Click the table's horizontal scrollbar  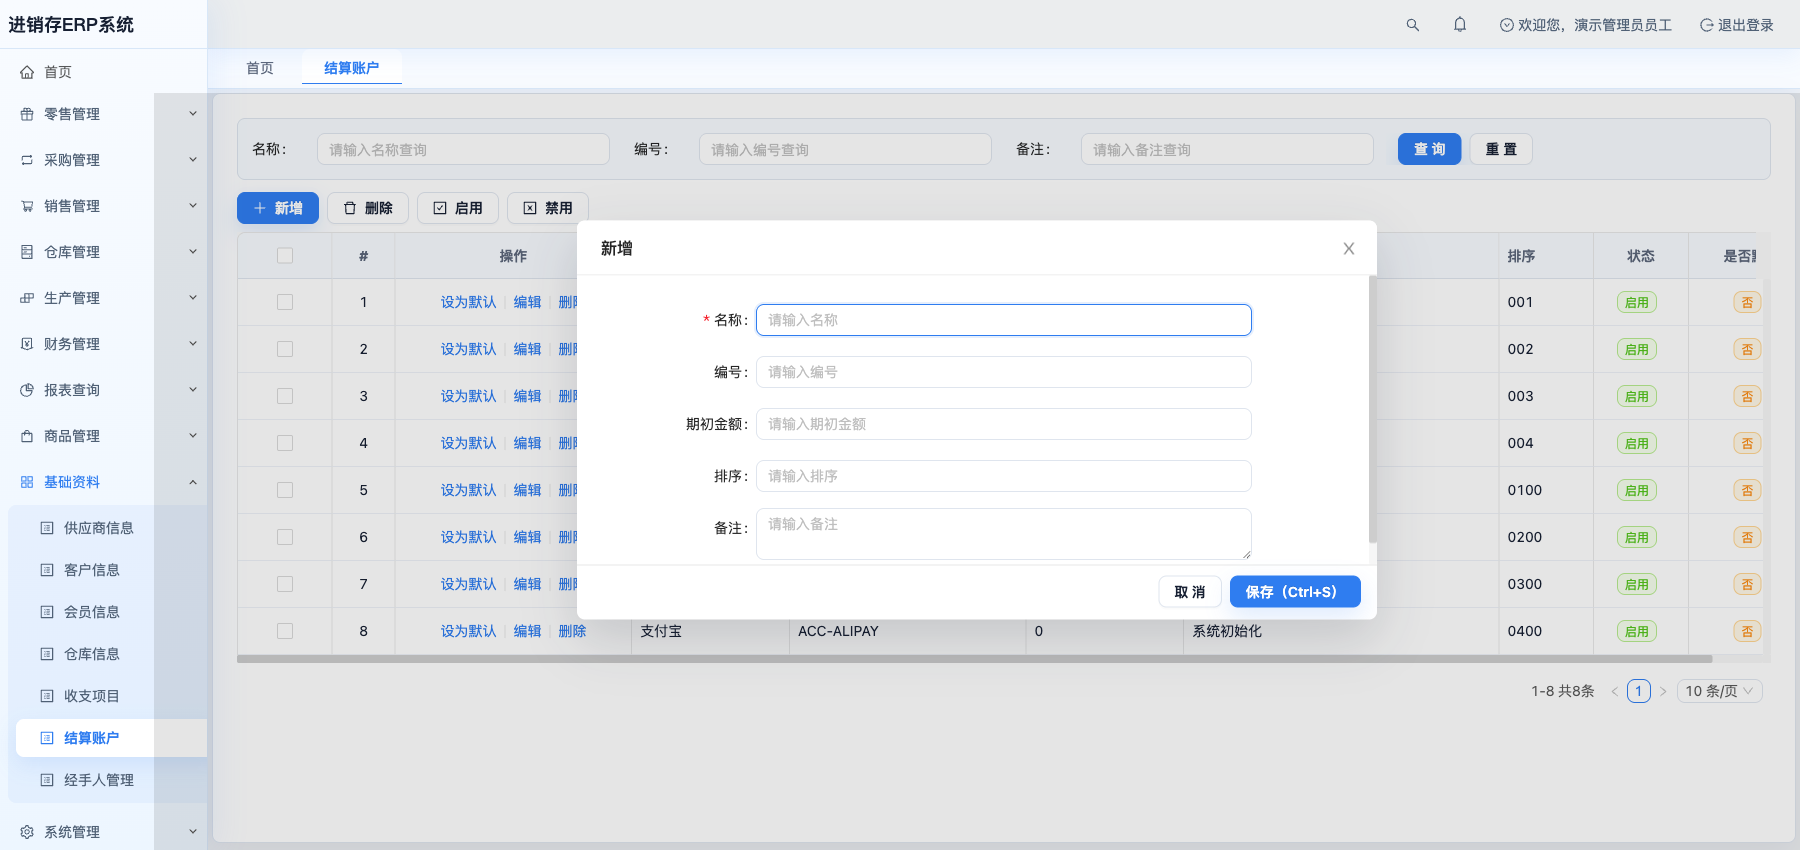coord(974,659)
